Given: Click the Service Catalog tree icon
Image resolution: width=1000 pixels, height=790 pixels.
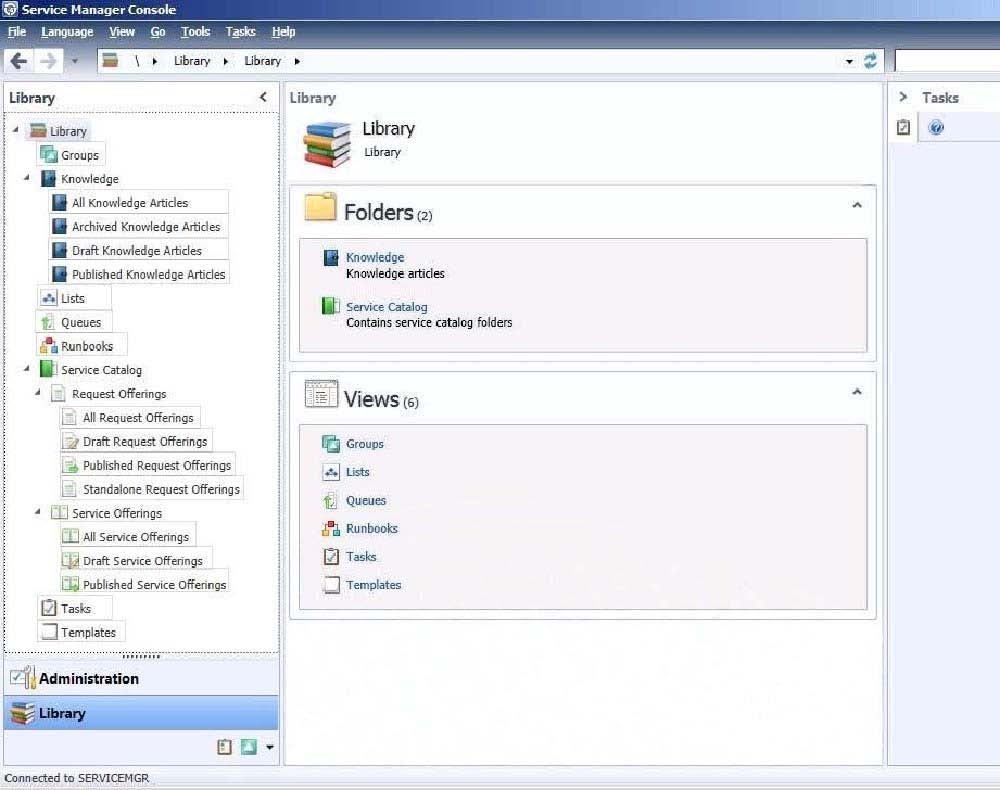Looking at the screenshot, I should 48,369.
